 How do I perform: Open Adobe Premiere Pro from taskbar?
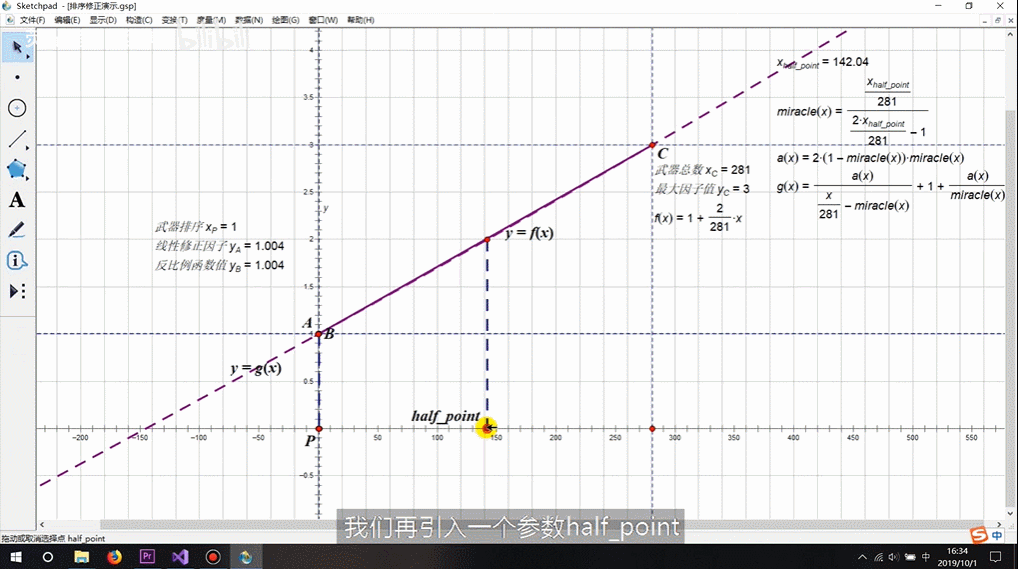click(x=147, y=557)
